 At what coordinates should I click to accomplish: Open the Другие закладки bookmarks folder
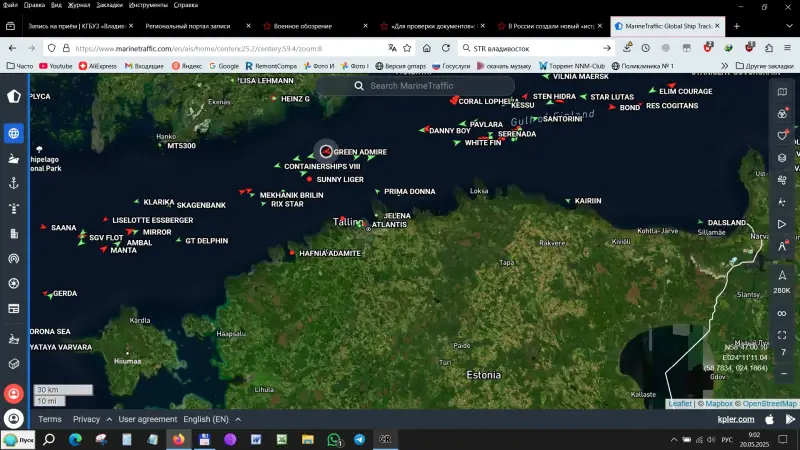click(764, 66)
